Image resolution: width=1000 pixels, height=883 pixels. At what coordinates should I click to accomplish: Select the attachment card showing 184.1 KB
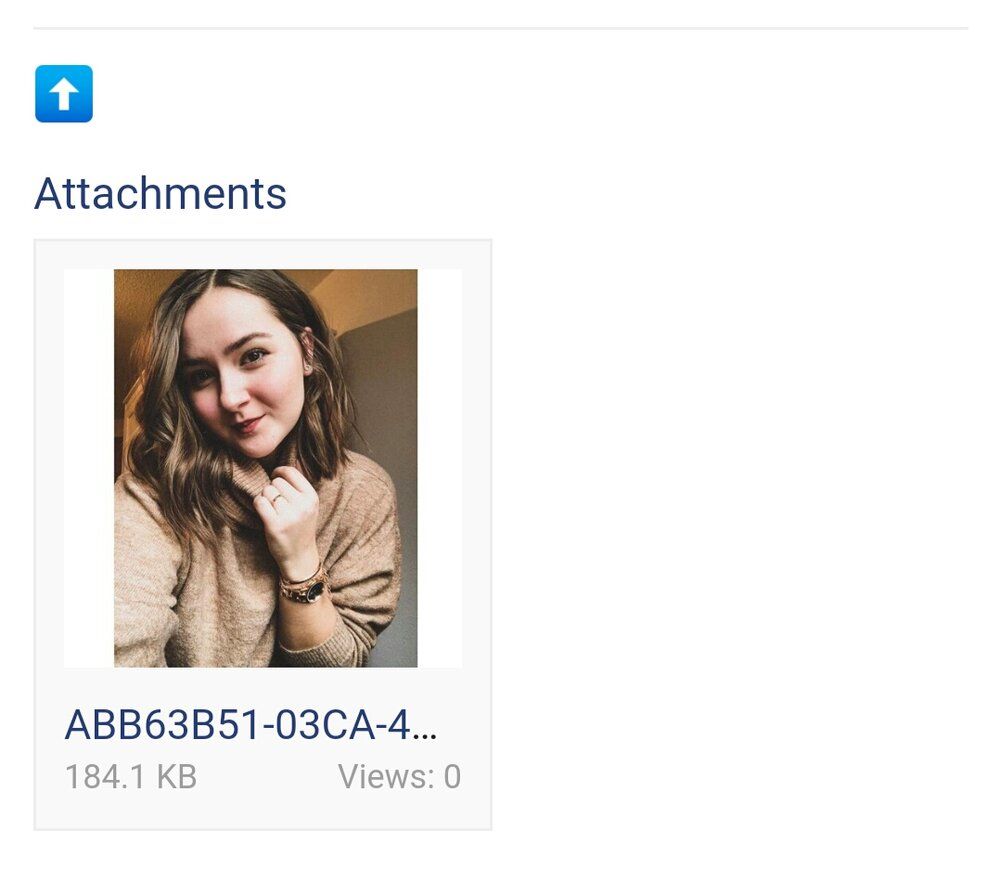[x=263, y=535]
